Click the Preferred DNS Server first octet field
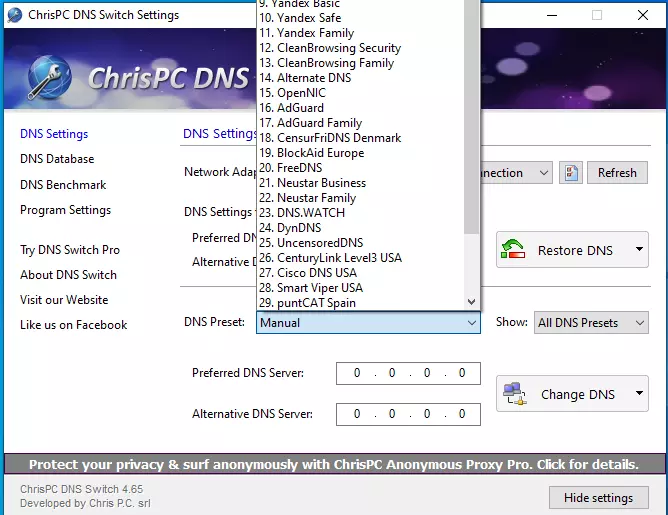Screen dimensions: 668x515 pos(357,374)
